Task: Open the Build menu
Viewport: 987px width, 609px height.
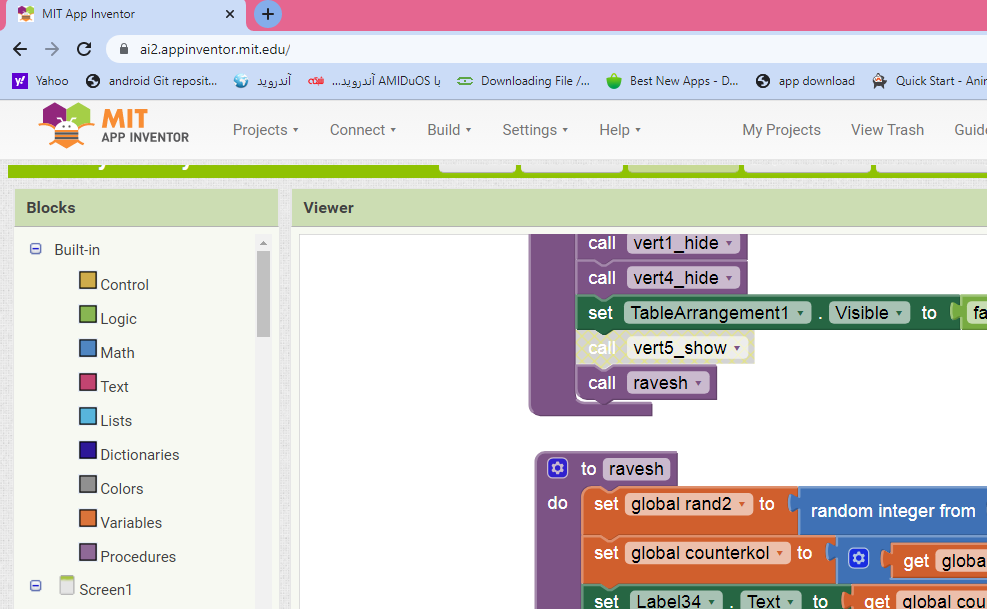Action: (x=449, y=130)
